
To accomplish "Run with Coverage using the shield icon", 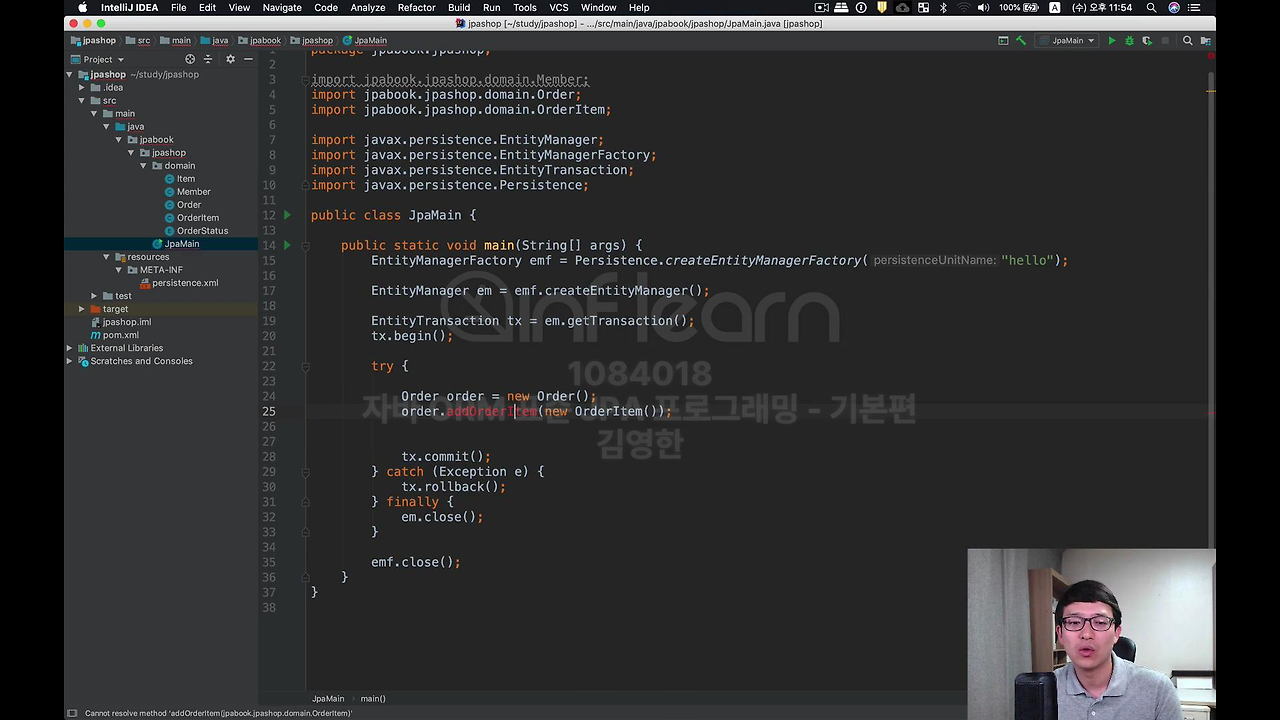I will pos(1147,41).
